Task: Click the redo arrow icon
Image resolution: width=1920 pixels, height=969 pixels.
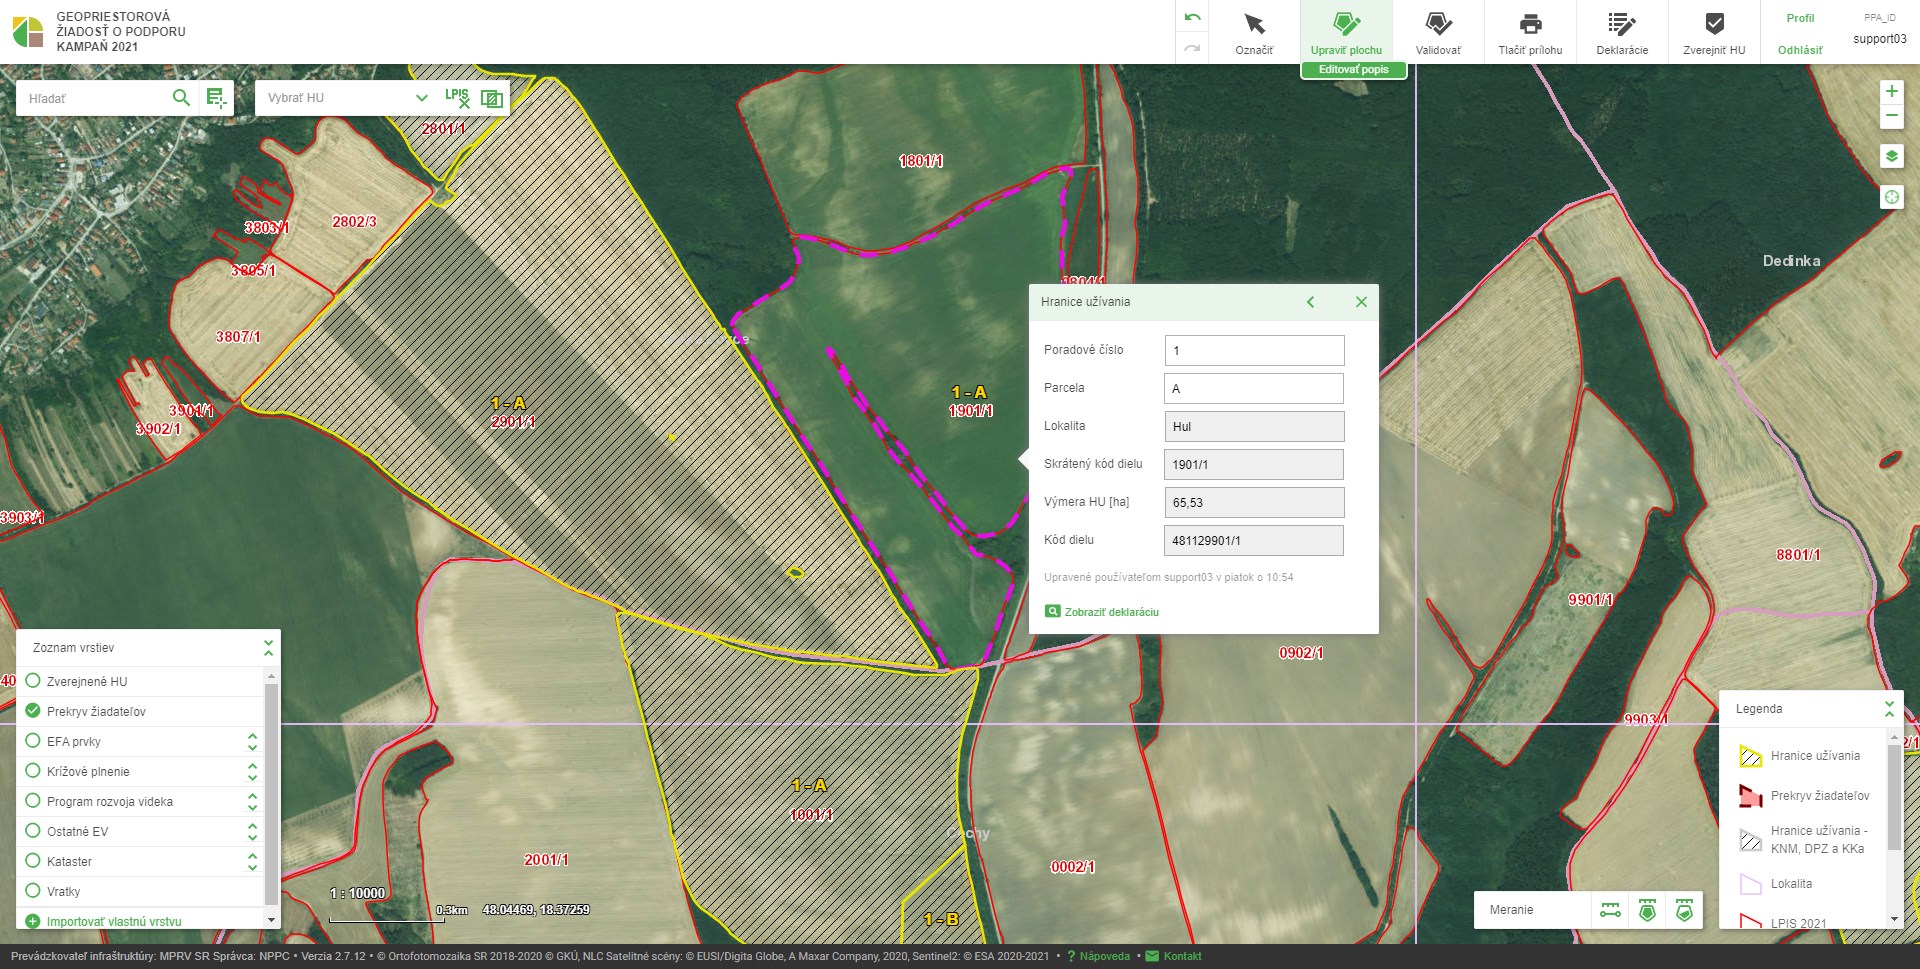Action: 1192,47
